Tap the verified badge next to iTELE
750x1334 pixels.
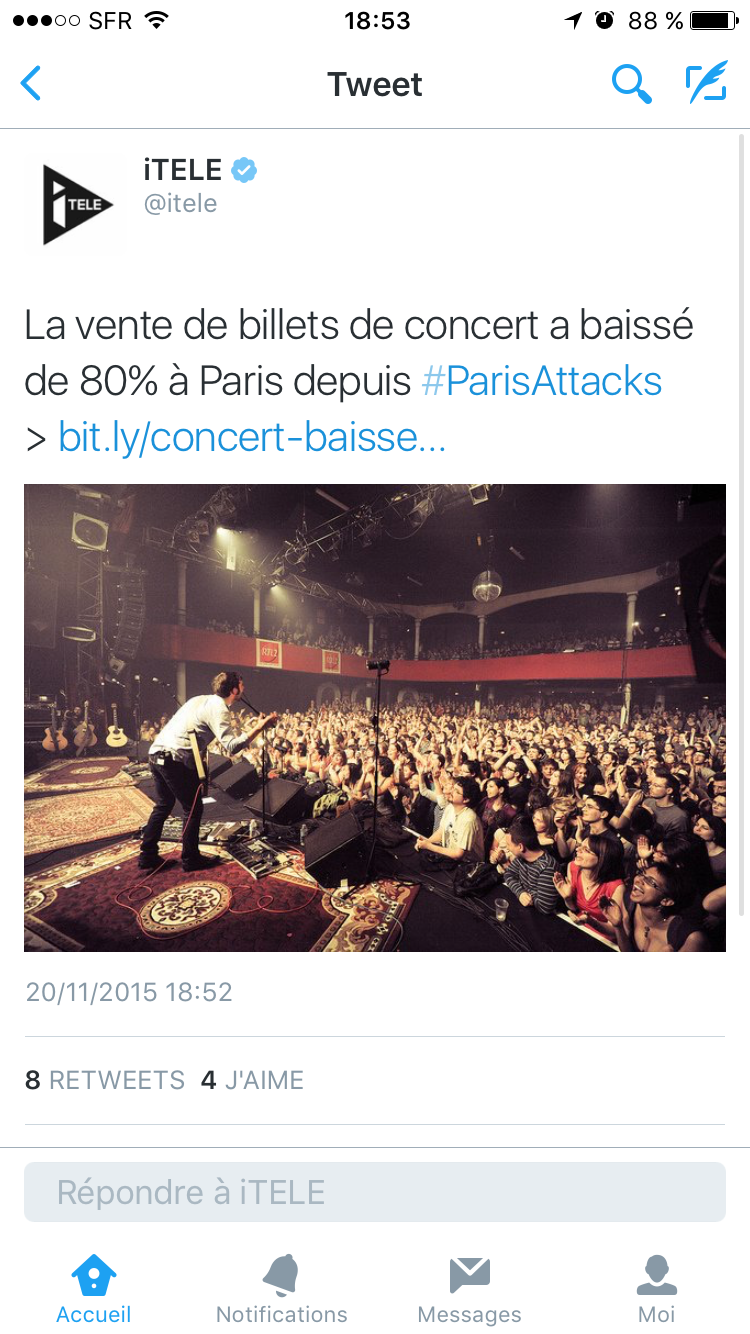click(244, 170)
